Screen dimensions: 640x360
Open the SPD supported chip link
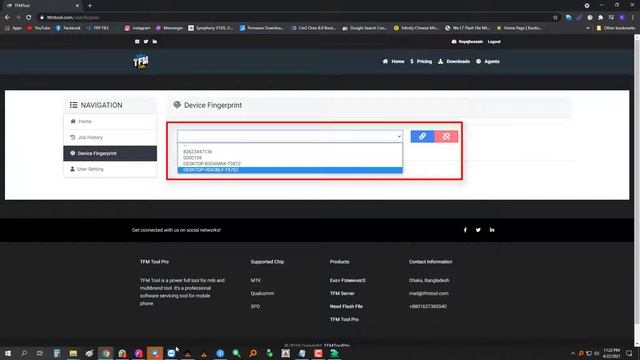point(255,307)
